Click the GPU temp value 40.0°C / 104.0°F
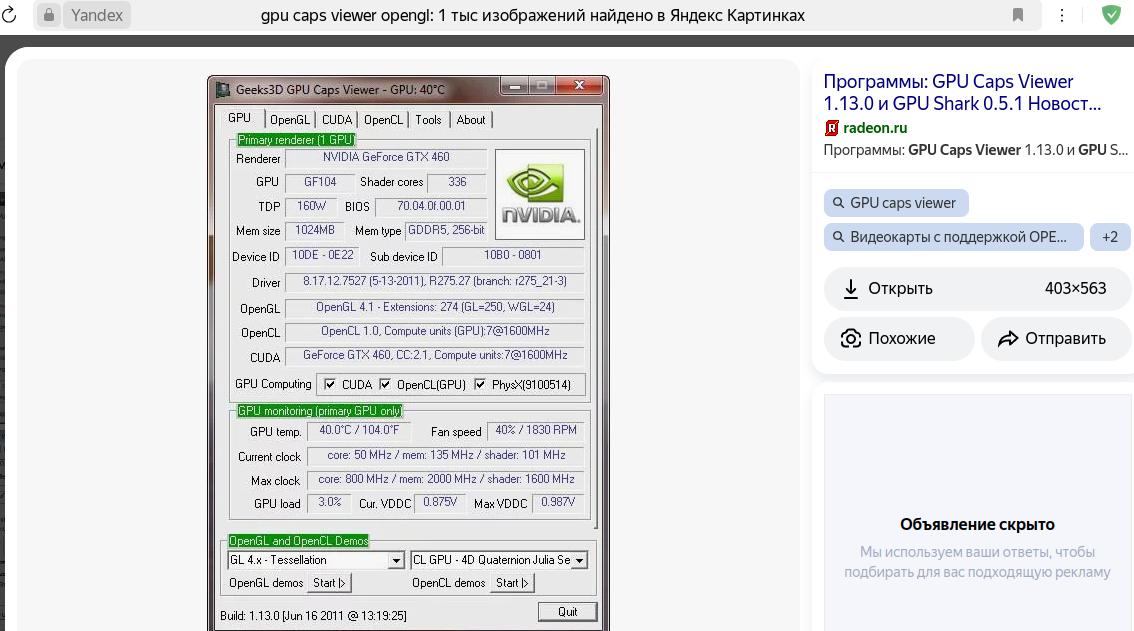This screenshot has height=631, width=1134. 359,431
